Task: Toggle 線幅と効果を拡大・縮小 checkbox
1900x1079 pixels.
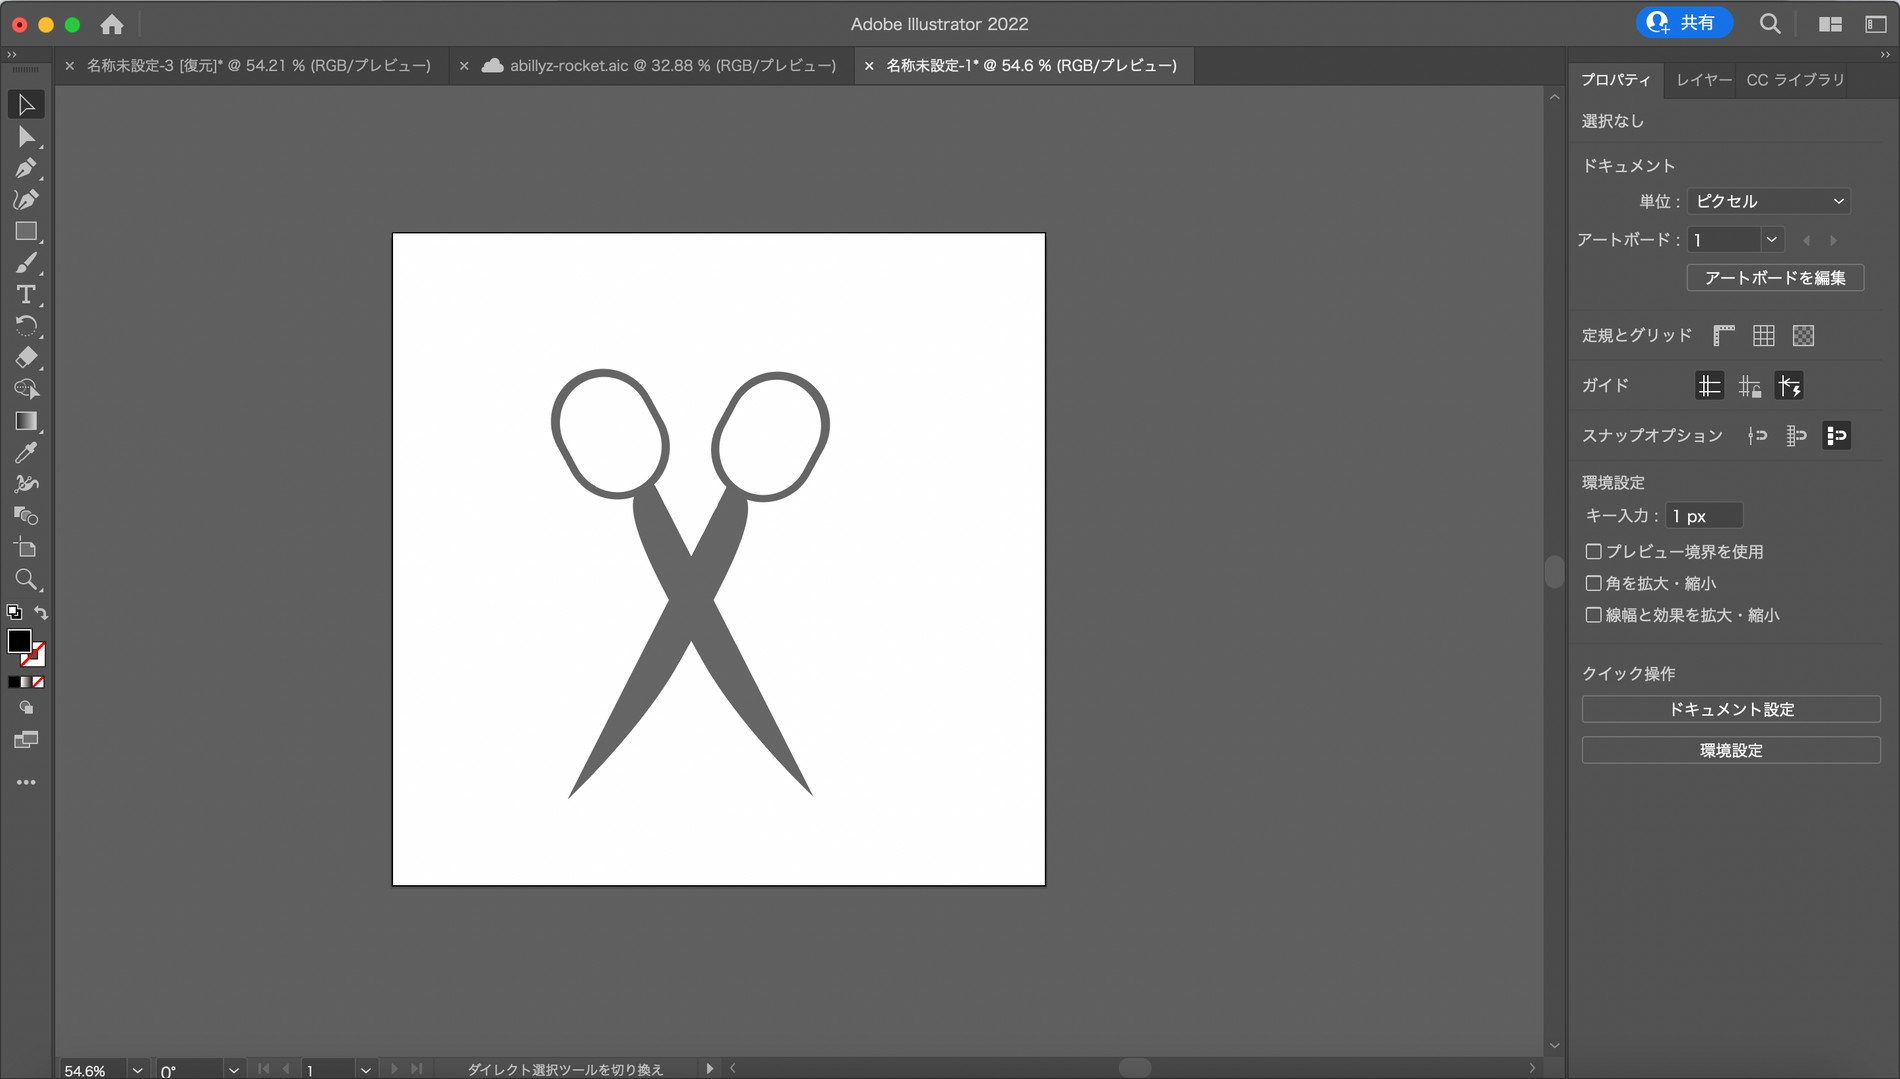Action: pyautogui.click(x=1594, y=615)
